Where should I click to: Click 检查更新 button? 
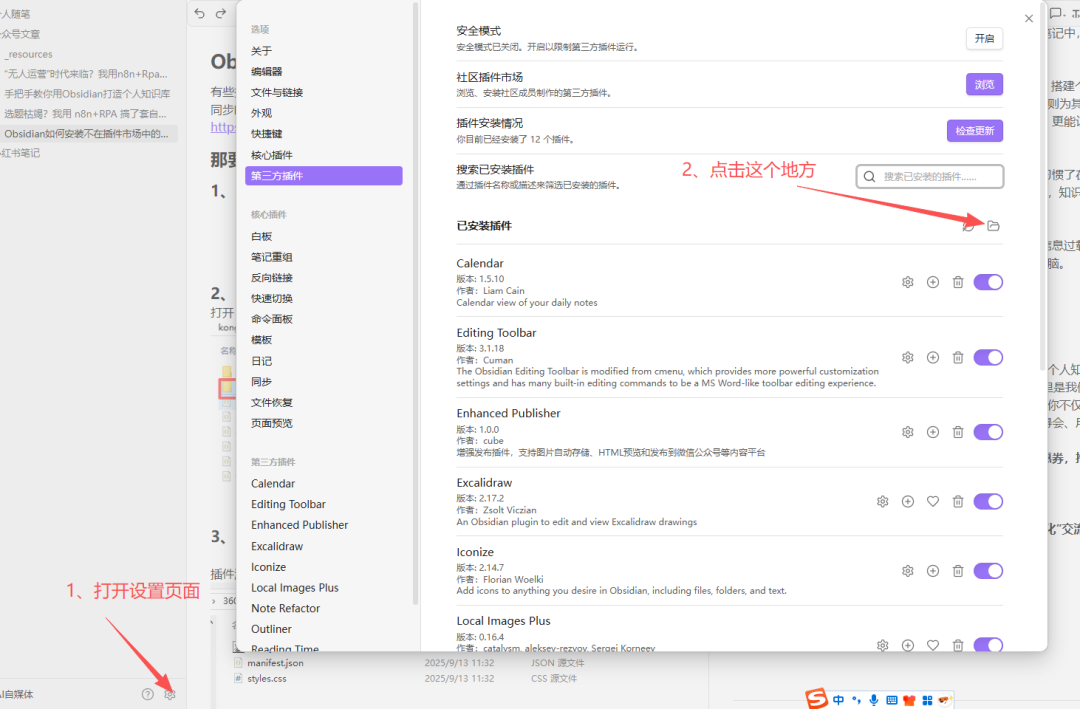[975, 131]
